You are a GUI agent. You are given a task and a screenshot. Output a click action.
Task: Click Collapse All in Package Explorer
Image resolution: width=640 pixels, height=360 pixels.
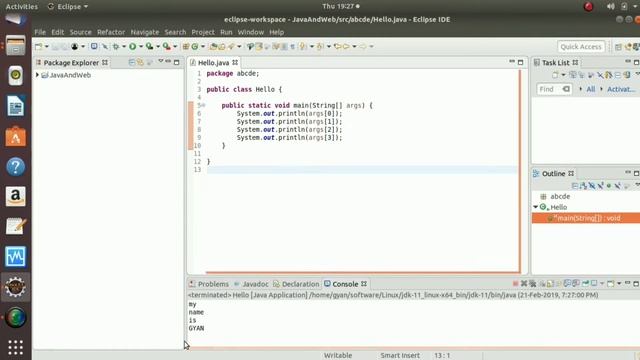tap(131, 62)
